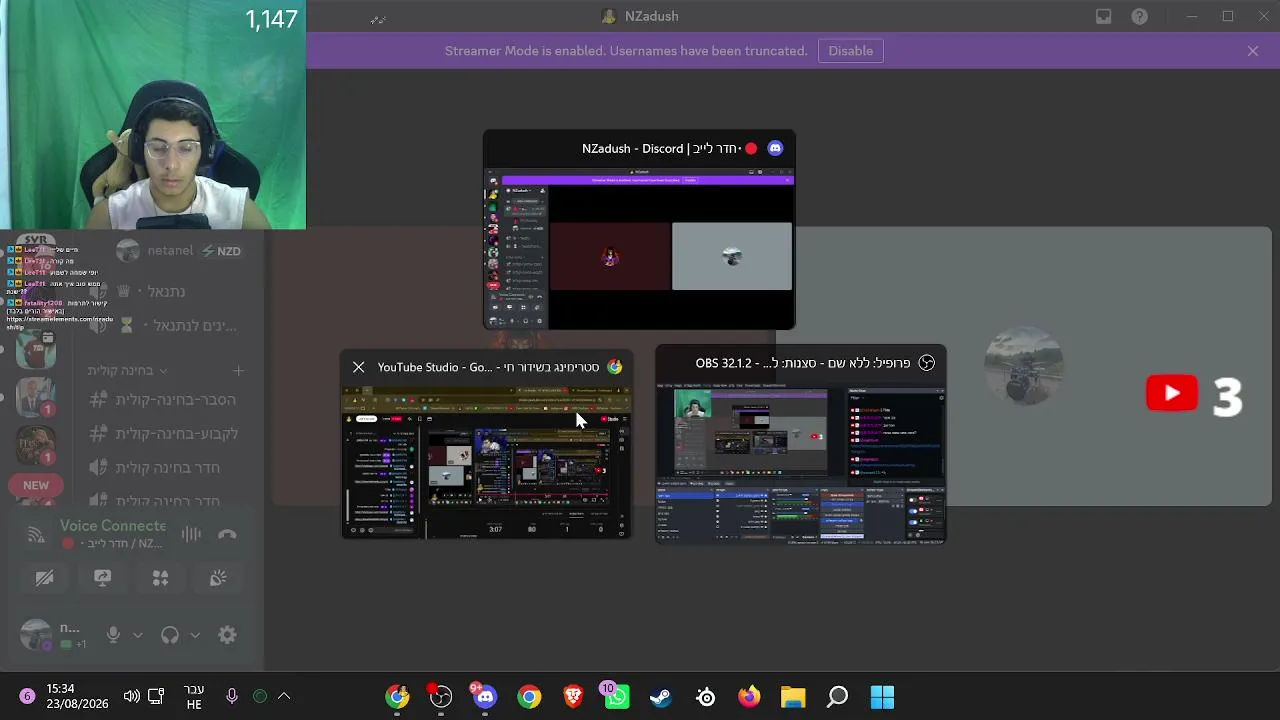This screenshot has width=1280, height=720.
Task: Close the YouTube Studio window preview
Action: click(x=358, y=367)
